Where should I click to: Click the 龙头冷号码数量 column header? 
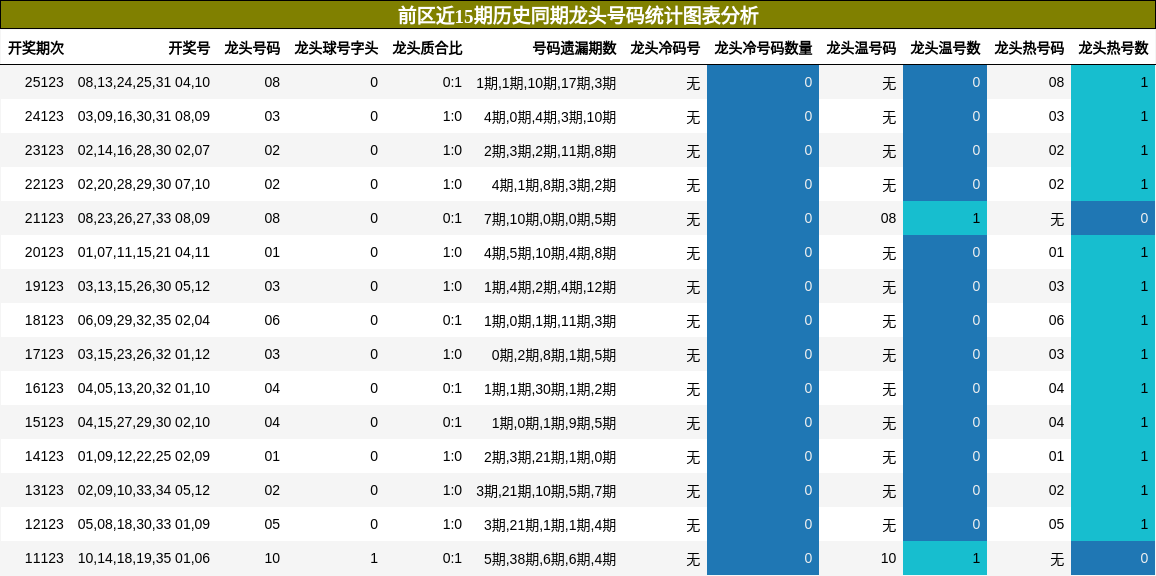(763, 49)
